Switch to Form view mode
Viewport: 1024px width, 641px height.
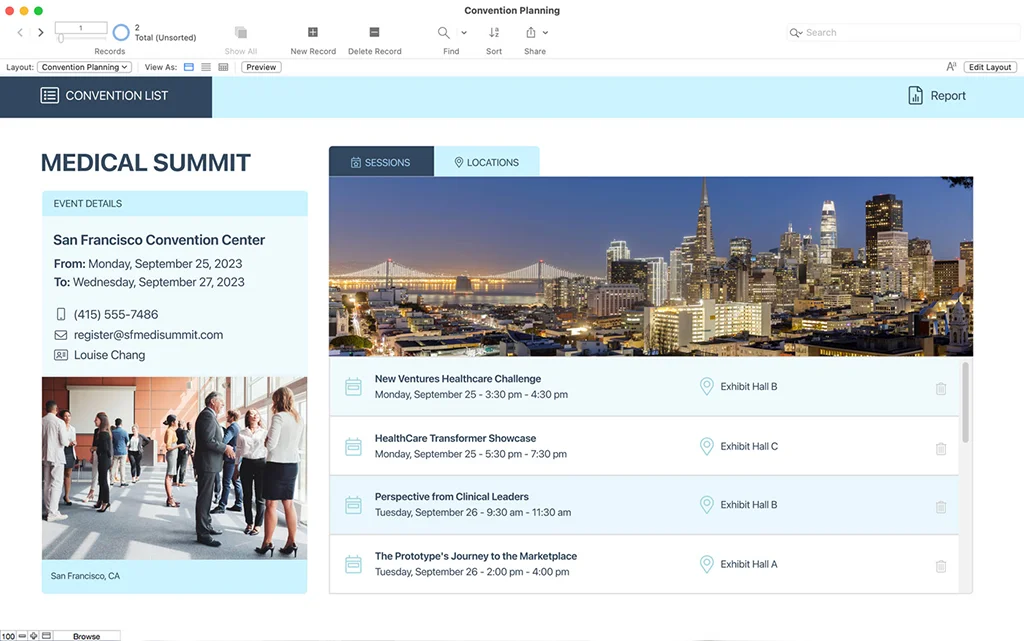(x=189, y=67)
